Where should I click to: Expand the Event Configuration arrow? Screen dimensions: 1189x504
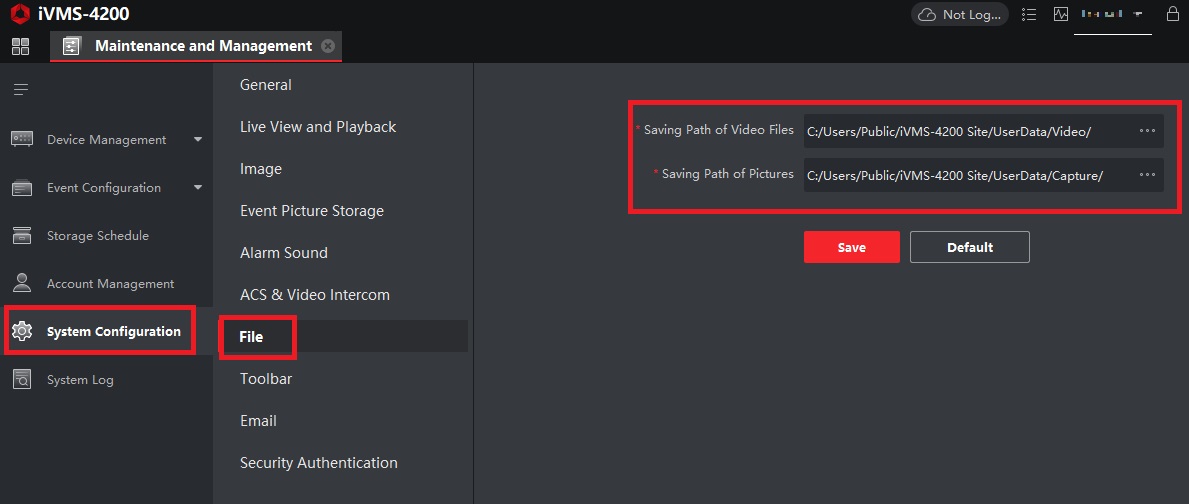198,187
